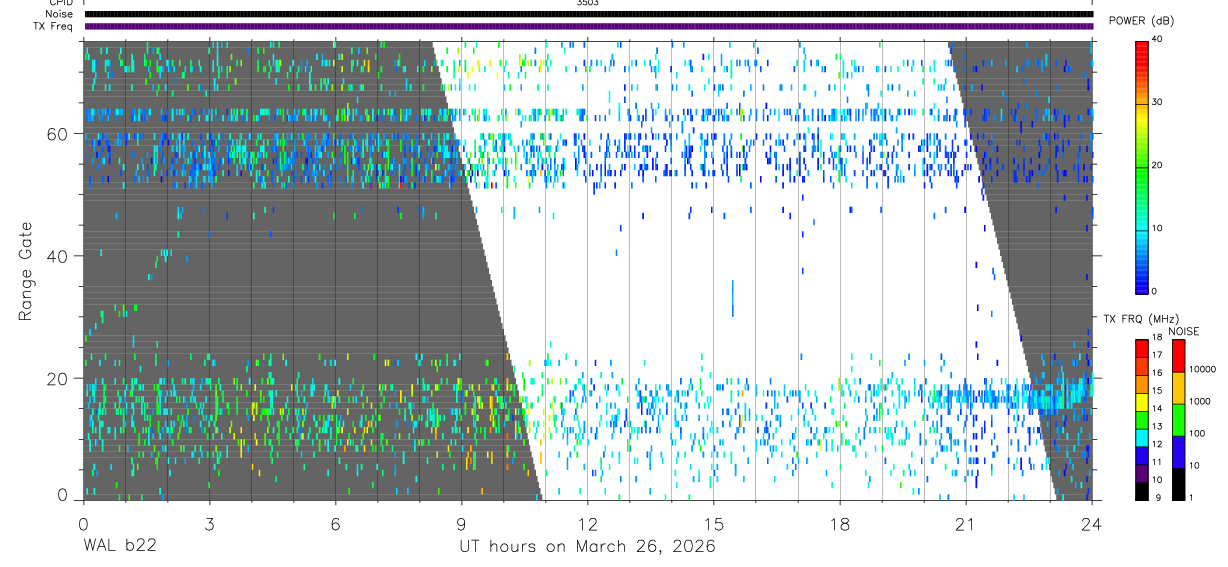Screen dimensions: 1228x567
Task: Click the 18 tick label on UT hours axis
Action: pos(839,524)
